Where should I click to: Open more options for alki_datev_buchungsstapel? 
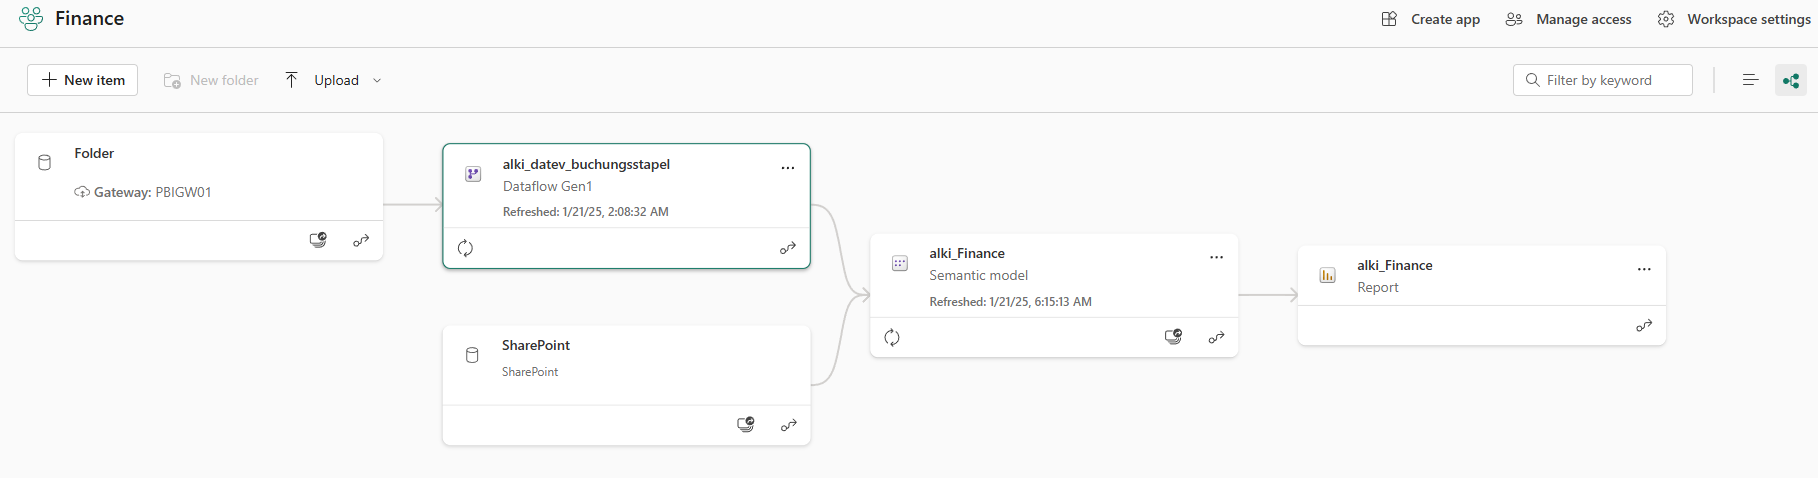coord(788,168)
